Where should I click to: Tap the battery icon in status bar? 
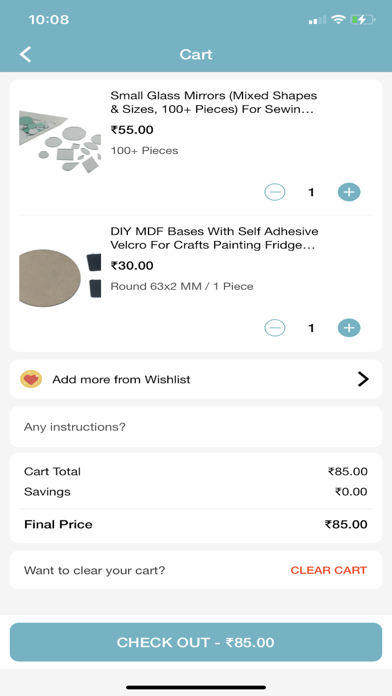pyautogui.click(x=363, y=20)
